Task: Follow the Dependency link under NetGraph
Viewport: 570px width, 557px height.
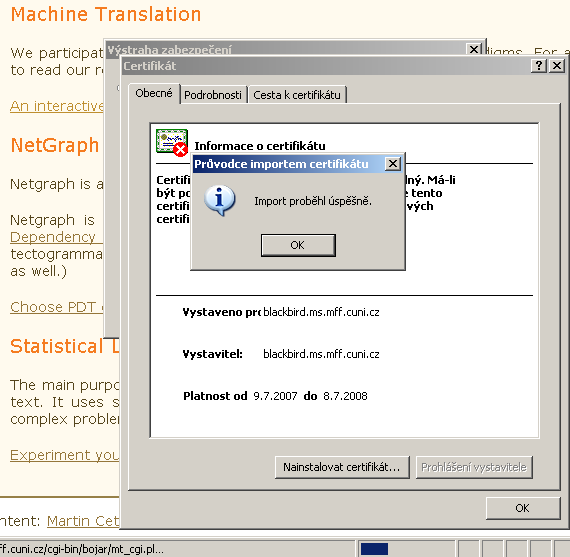Action: coord(53,237)
